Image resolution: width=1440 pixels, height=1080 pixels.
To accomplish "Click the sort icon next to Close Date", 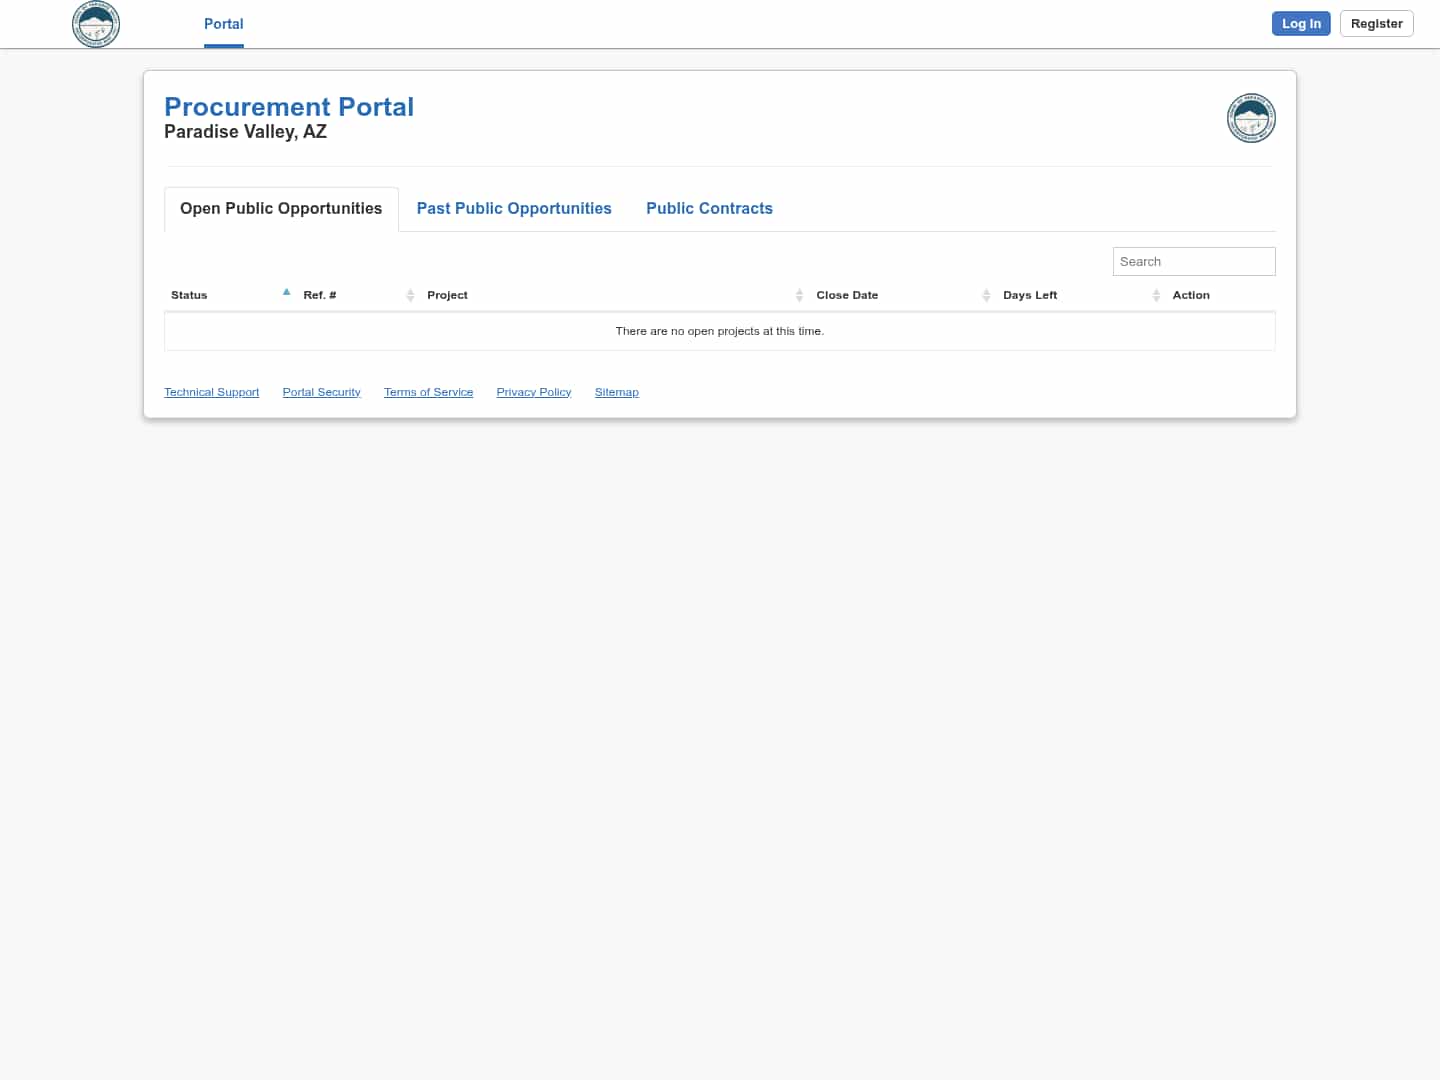I will (986, 295).
